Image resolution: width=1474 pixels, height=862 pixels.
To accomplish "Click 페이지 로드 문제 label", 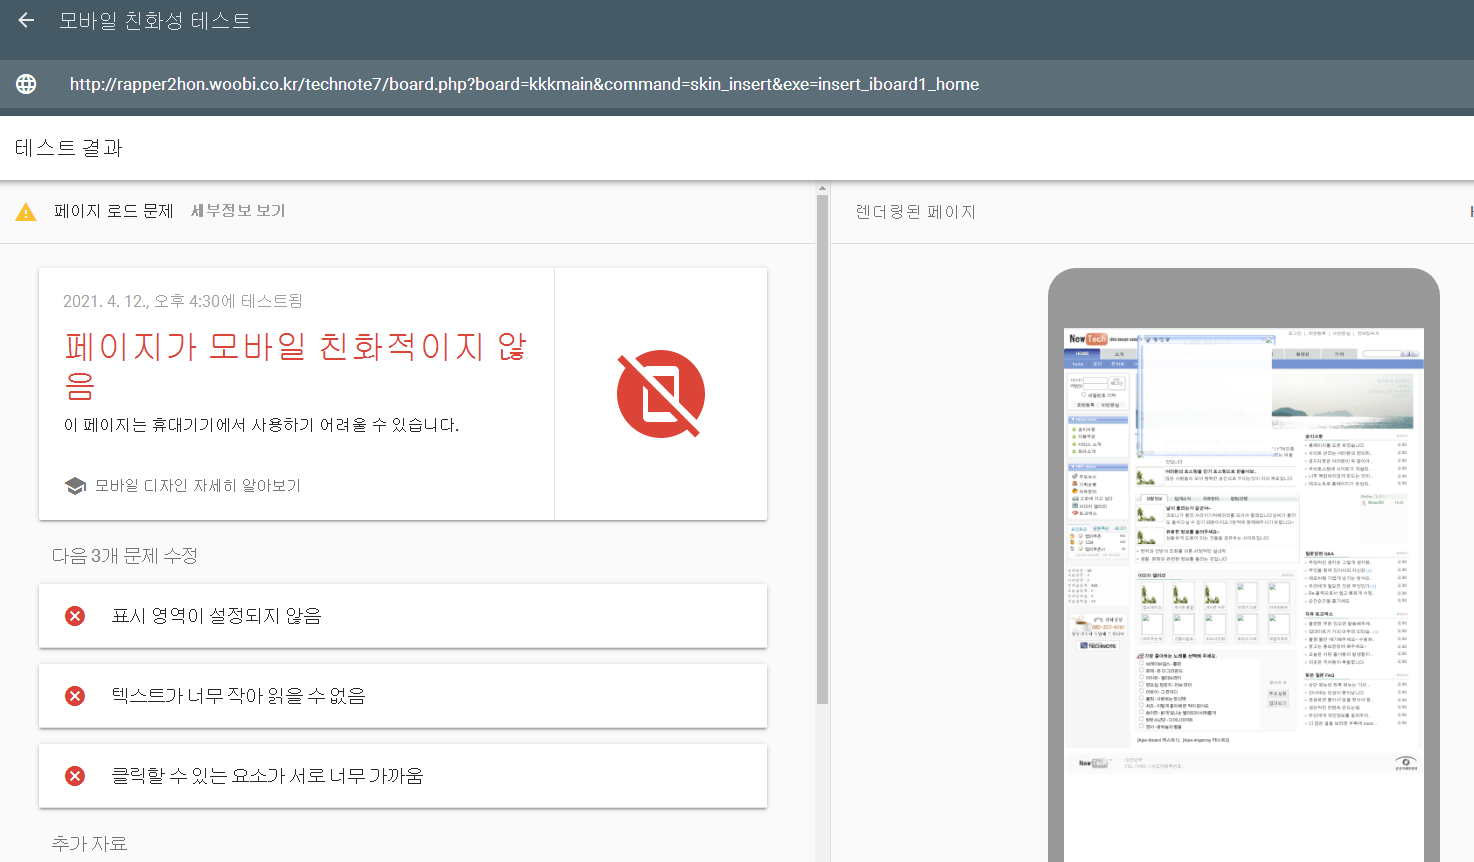I will click(x=114, y=211).
